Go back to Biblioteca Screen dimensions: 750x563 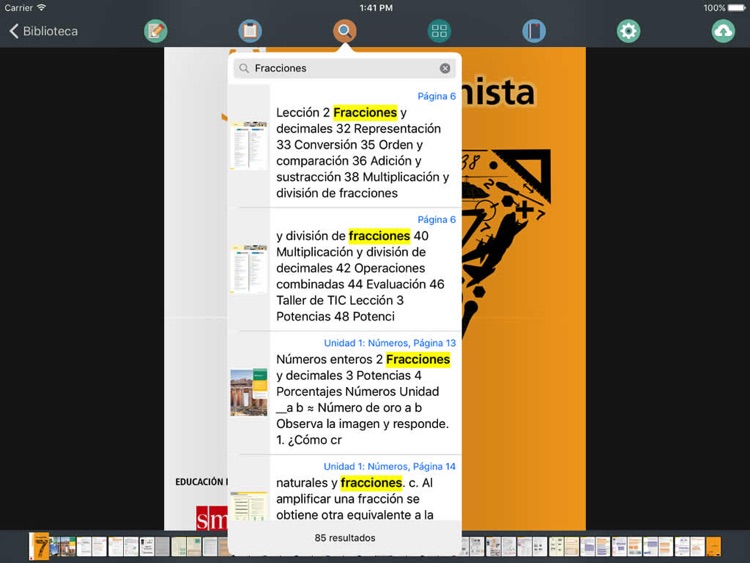(x=44, y=31)
